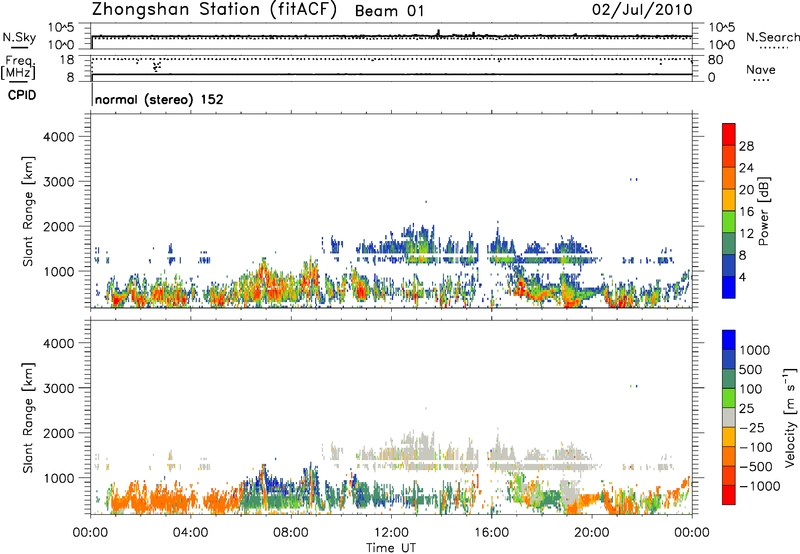Click the right-axis value 80

715,60
